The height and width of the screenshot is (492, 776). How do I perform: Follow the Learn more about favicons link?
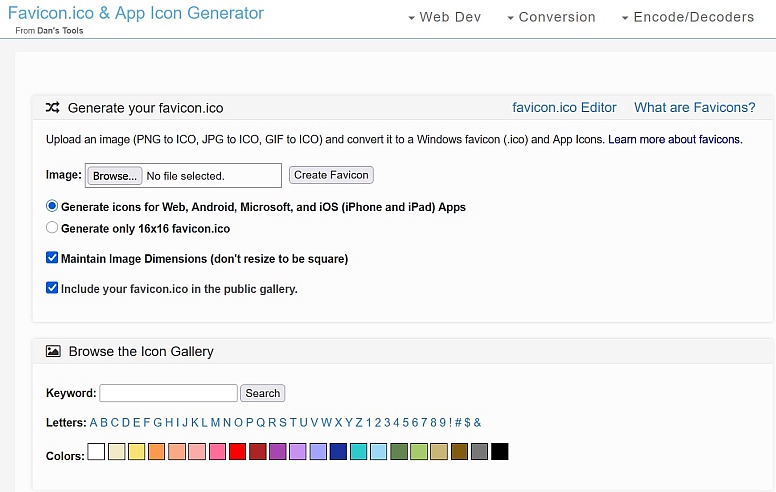click(675, 140)
